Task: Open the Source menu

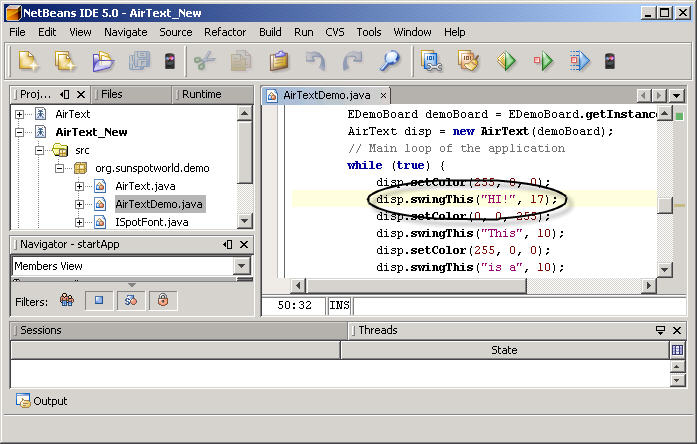Action: [x=176, y=32]
